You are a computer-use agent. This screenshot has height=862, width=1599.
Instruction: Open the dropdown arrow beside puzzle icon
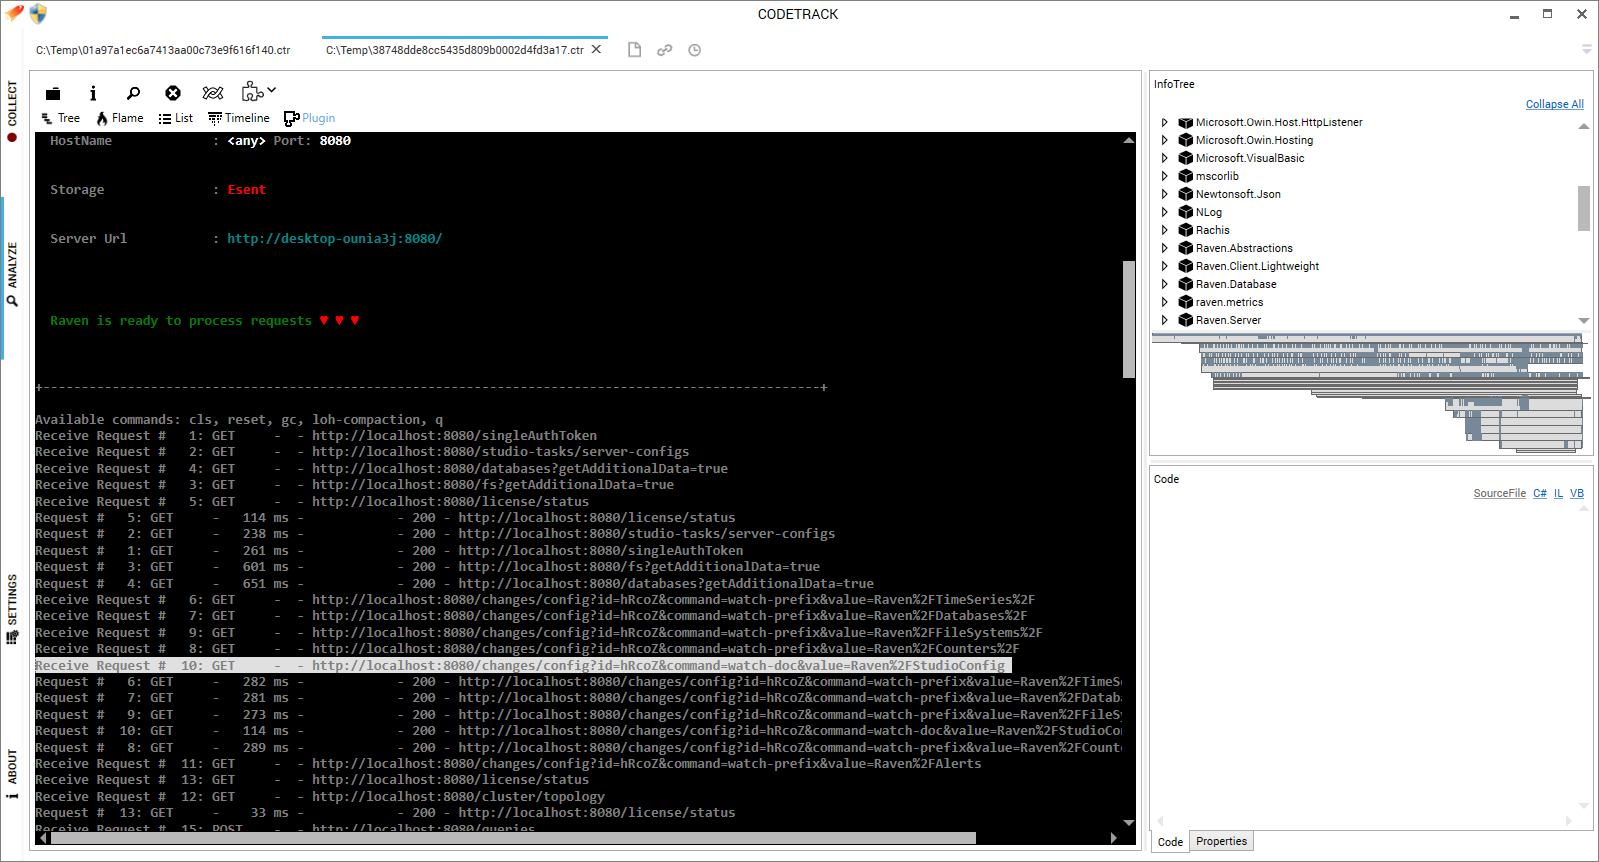(271, 90)
